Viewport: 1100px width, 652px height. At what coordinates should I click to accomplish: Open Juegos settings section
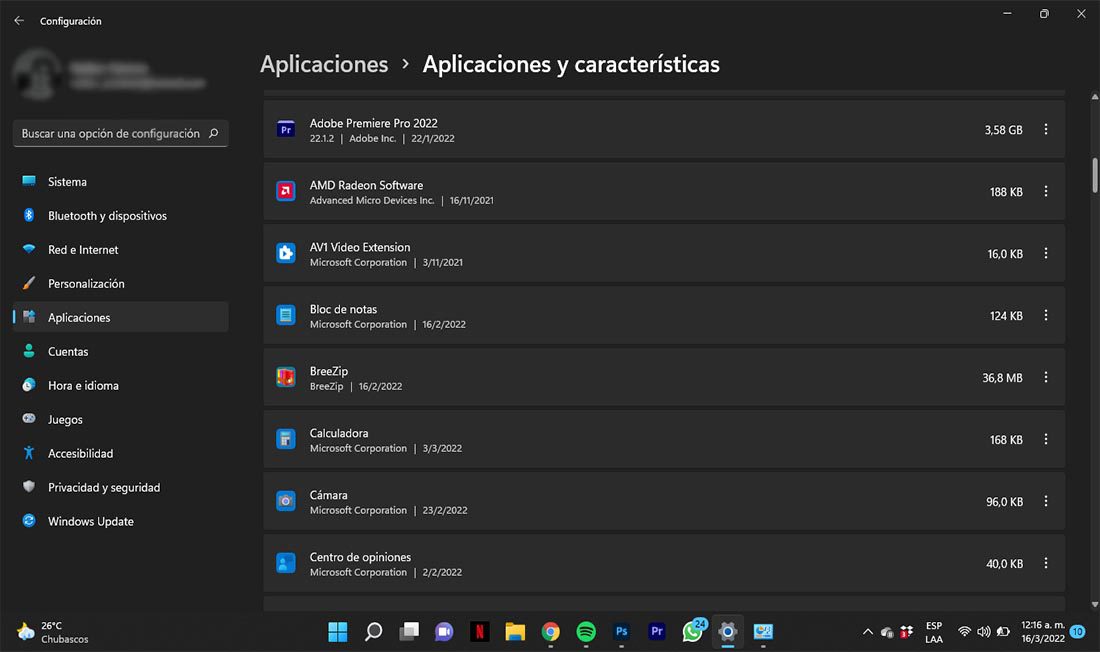121,420
